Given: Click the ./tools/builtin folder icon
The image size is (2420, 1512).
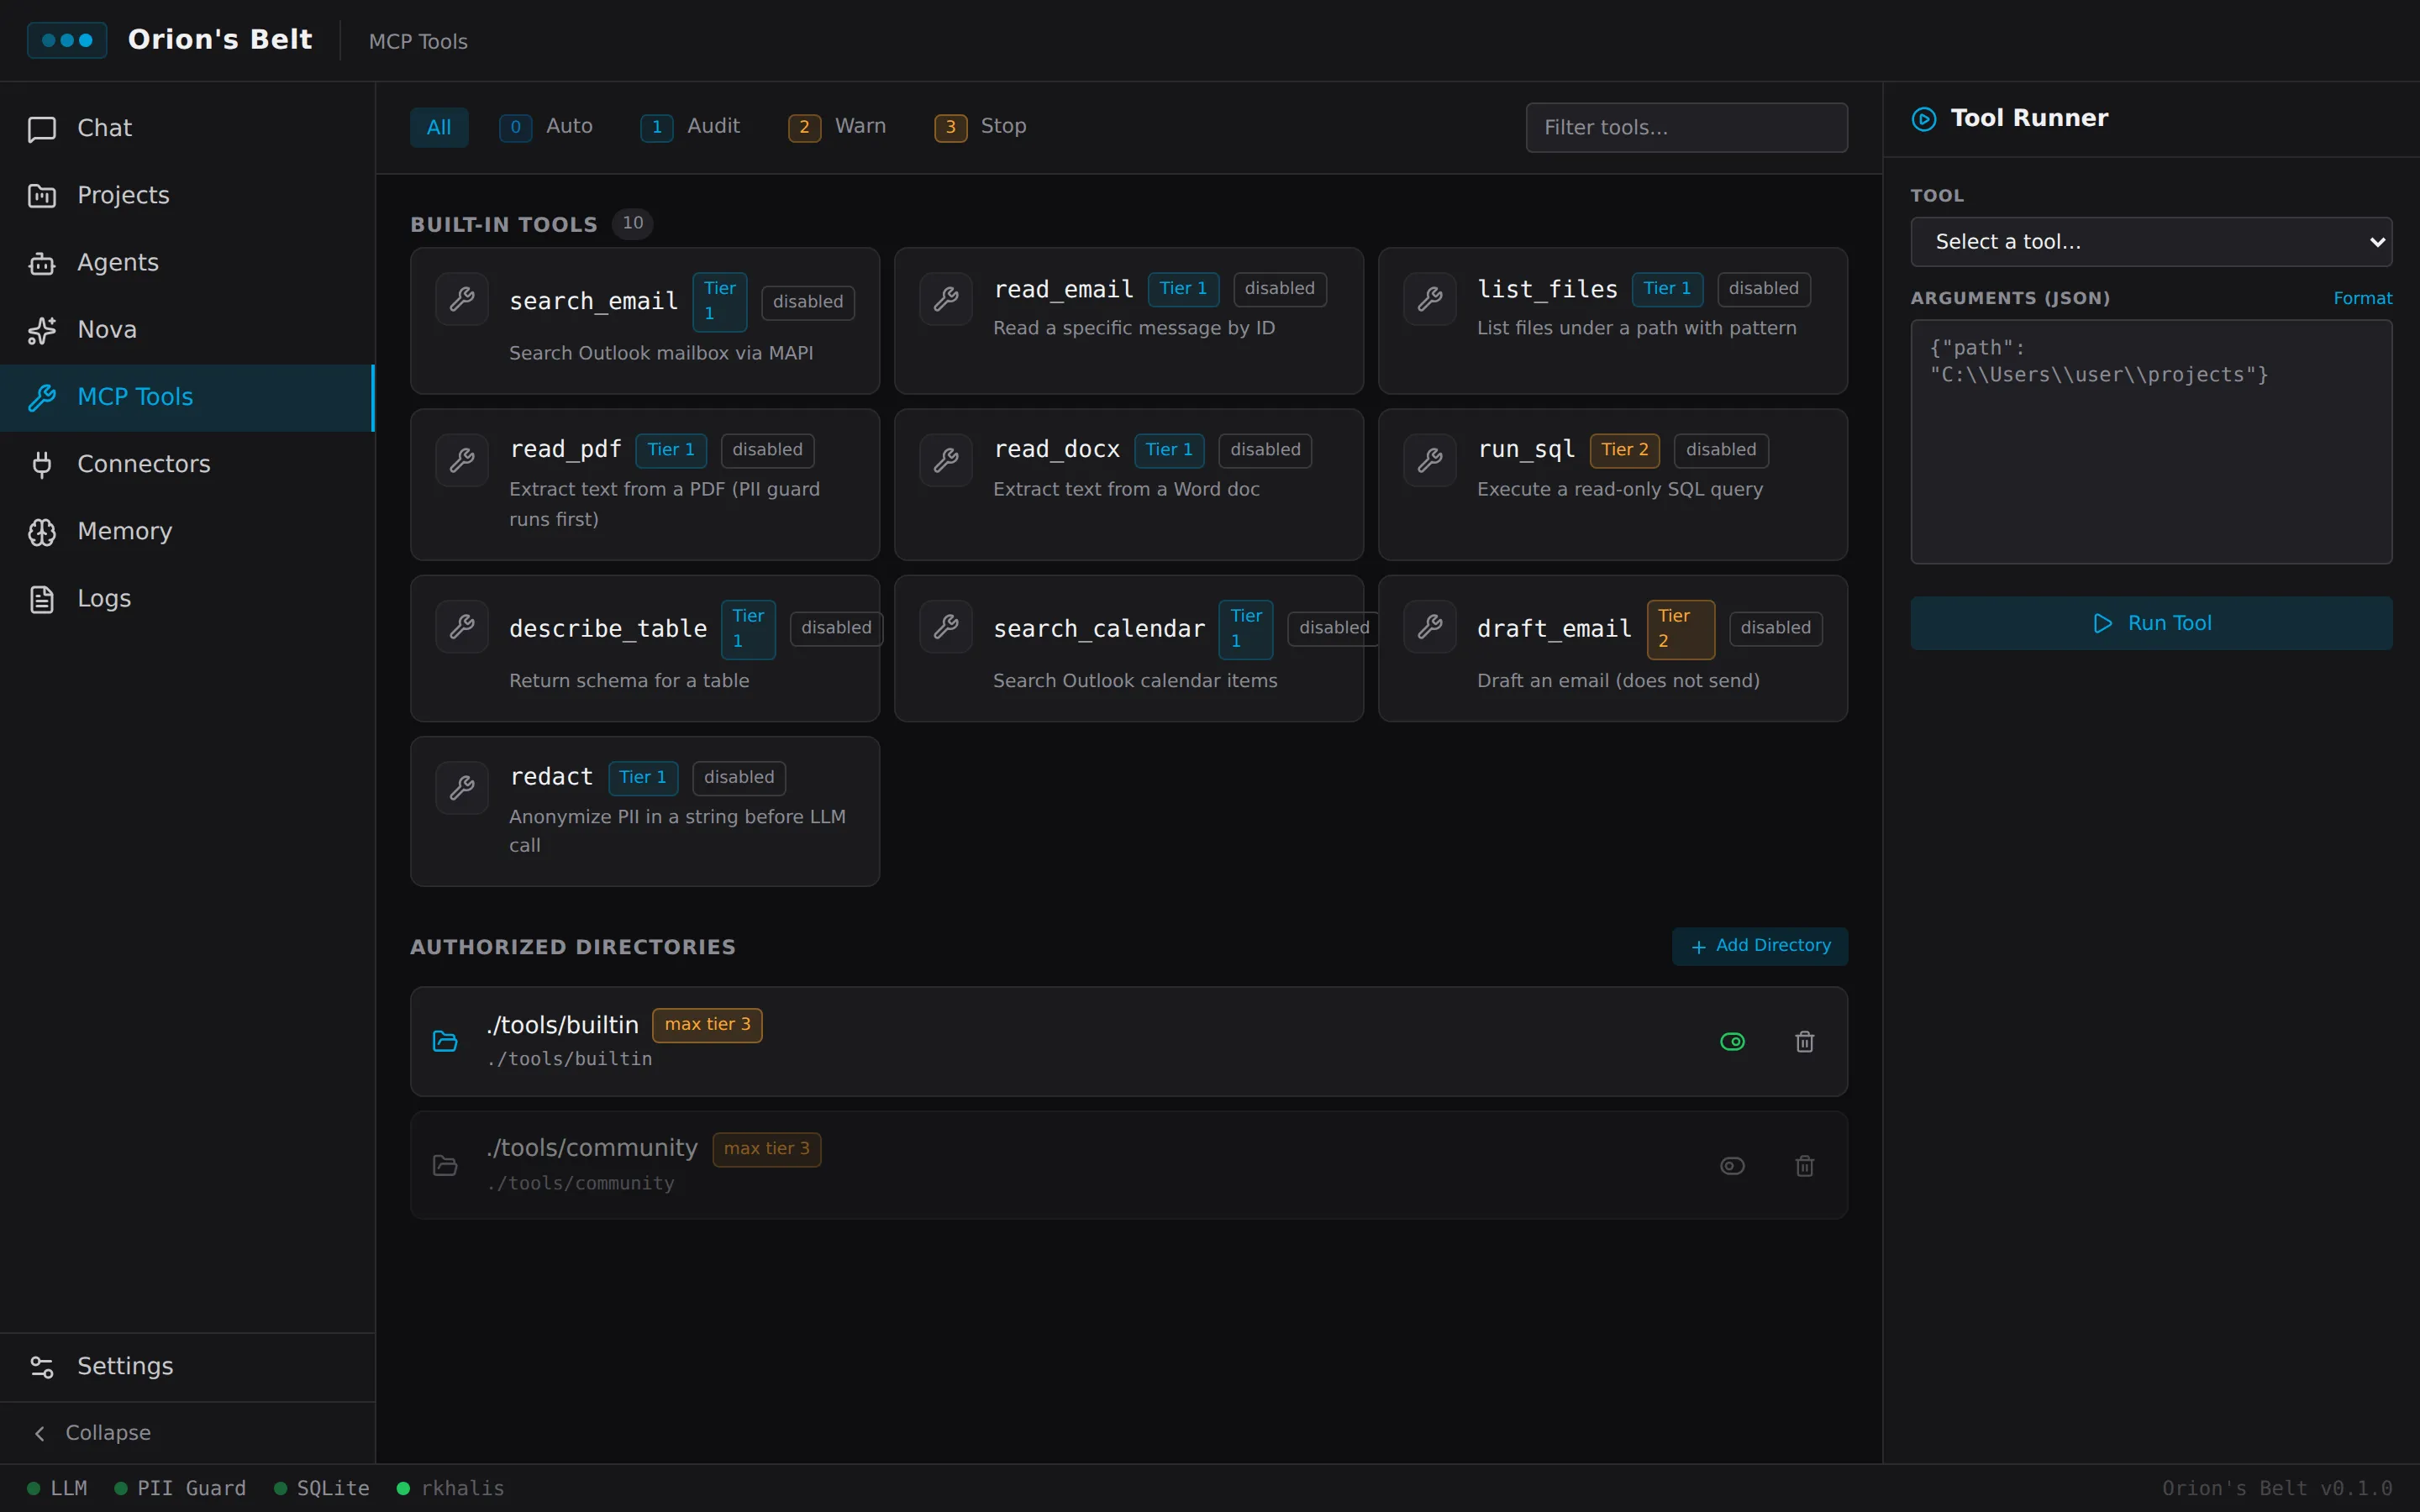Looking at the screenshot, I should pyautogui.click(x=445, y=1042).
